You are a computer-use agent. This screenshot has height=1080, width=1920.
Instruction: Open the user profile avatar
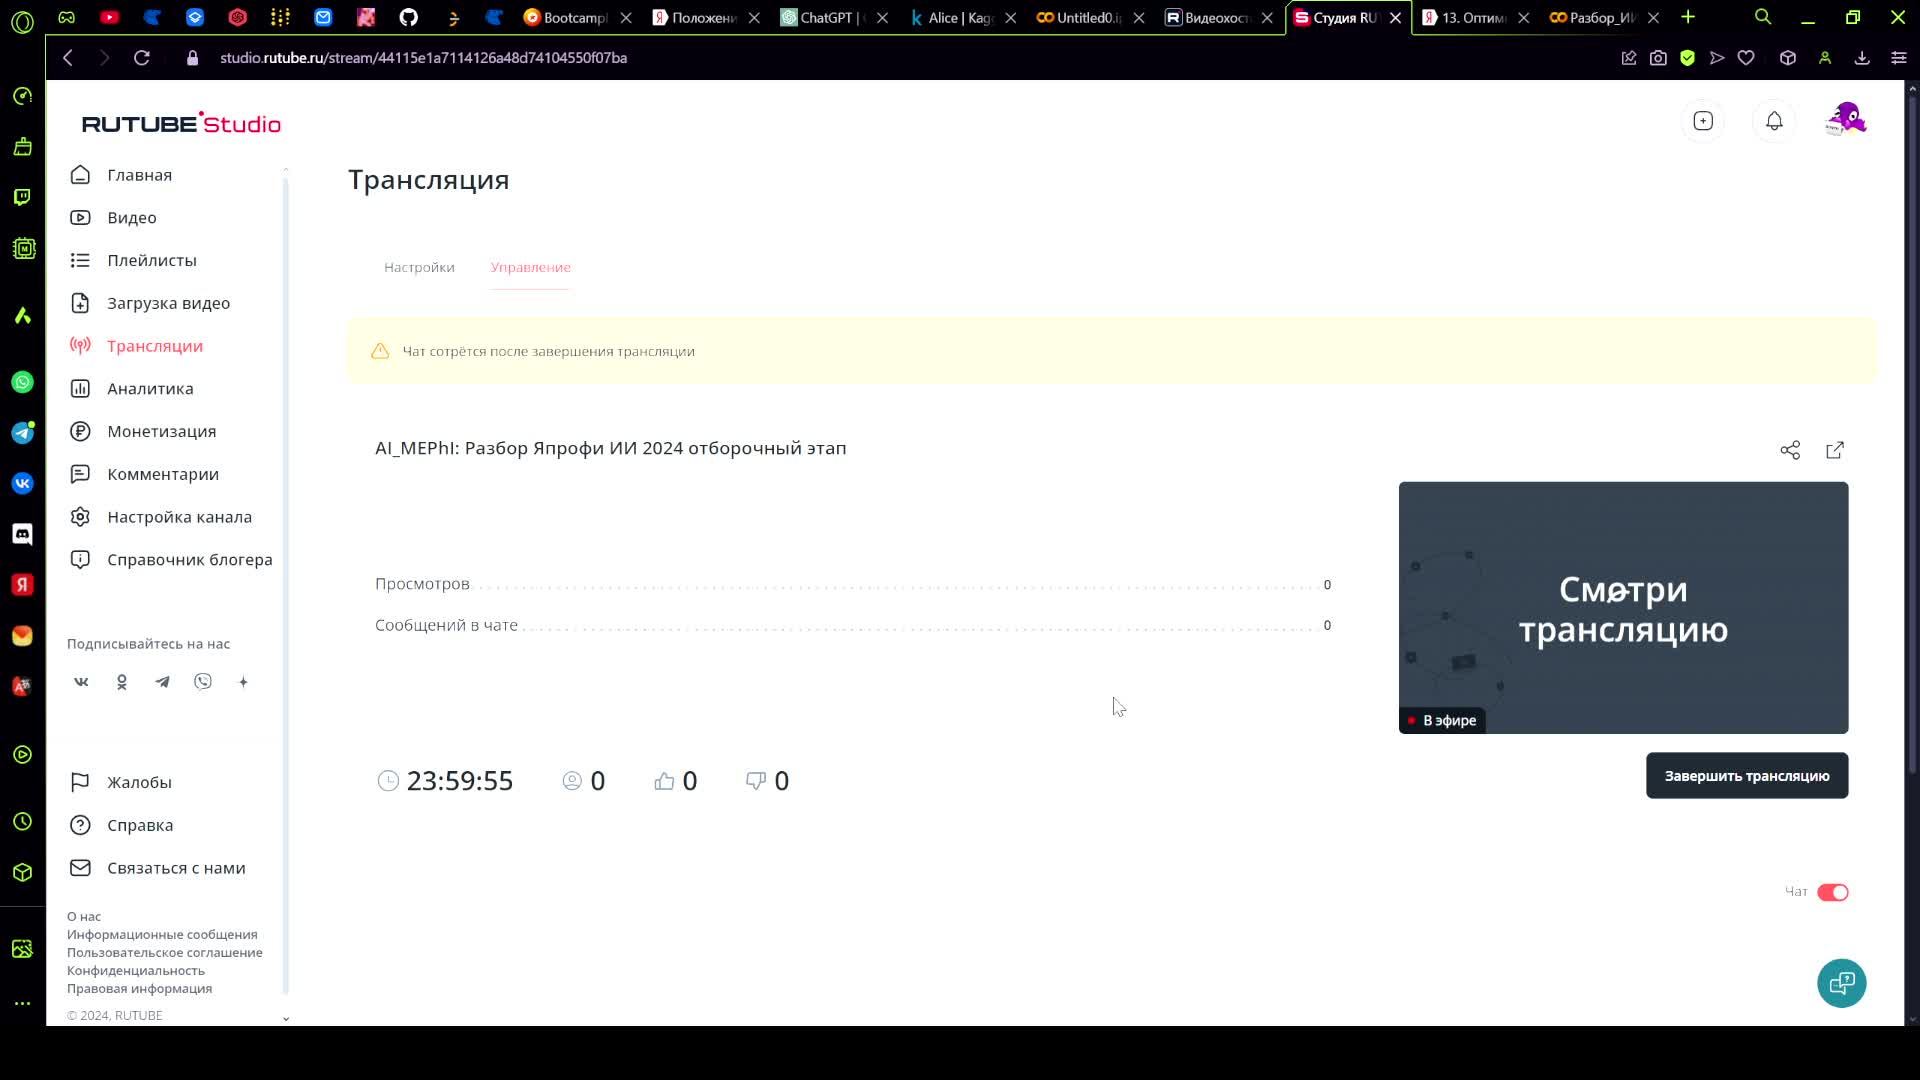(1846, 120)
